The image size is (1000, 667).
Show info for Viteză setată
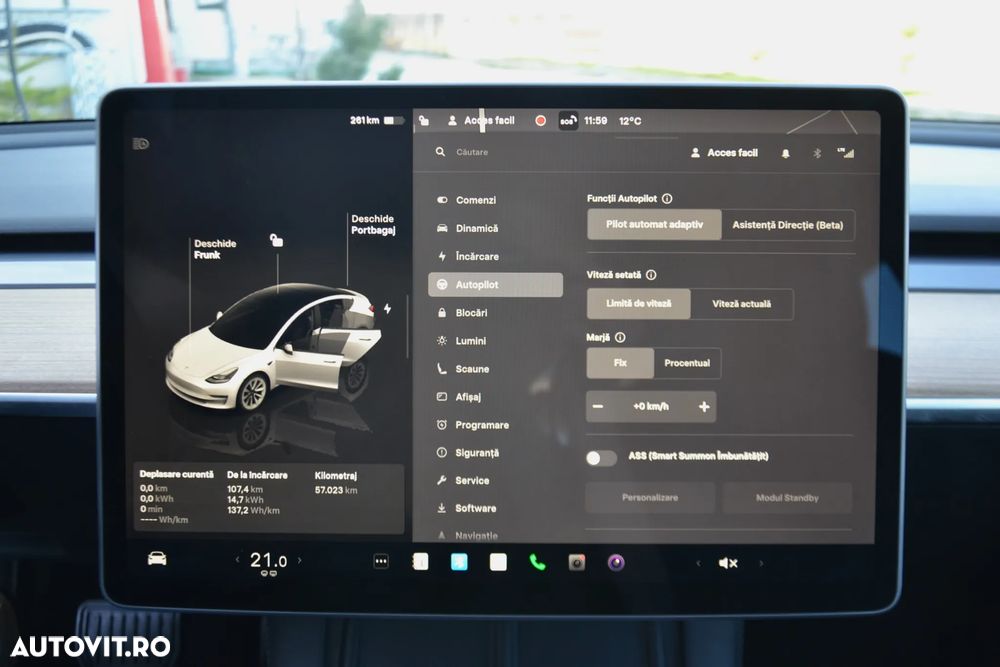[651, 275]
